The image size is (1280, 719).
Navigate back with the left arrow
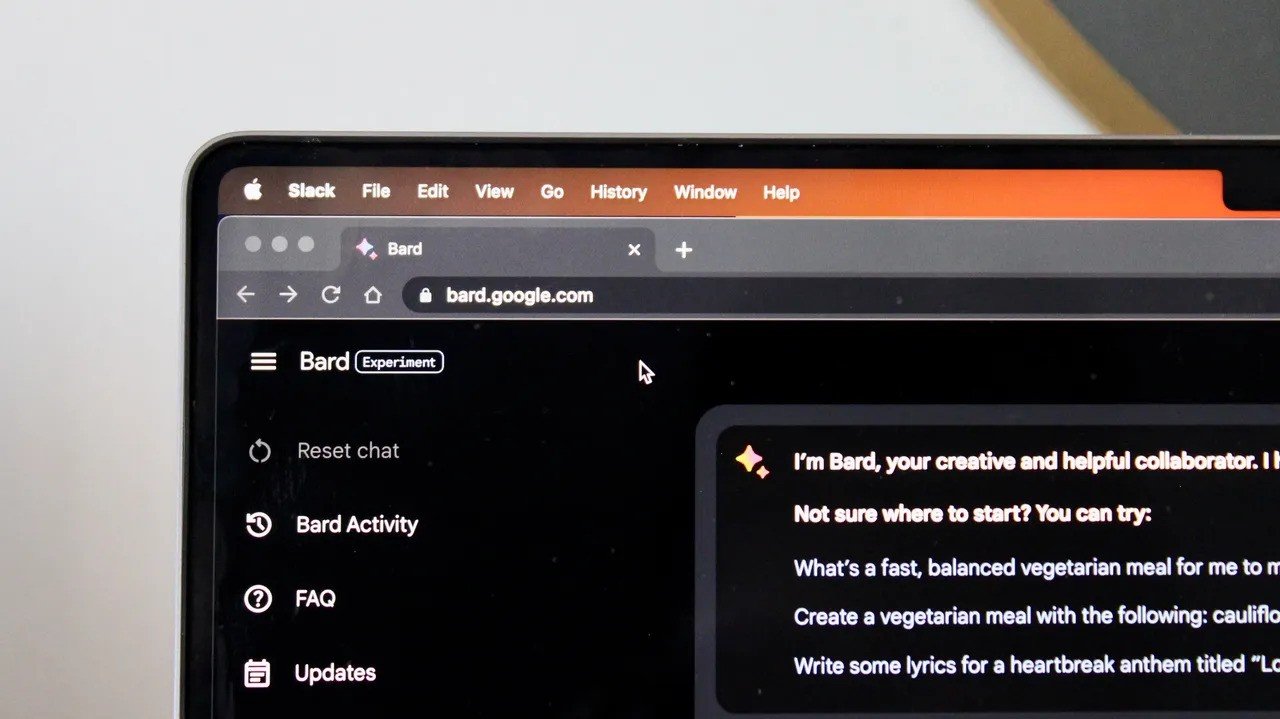245,294
